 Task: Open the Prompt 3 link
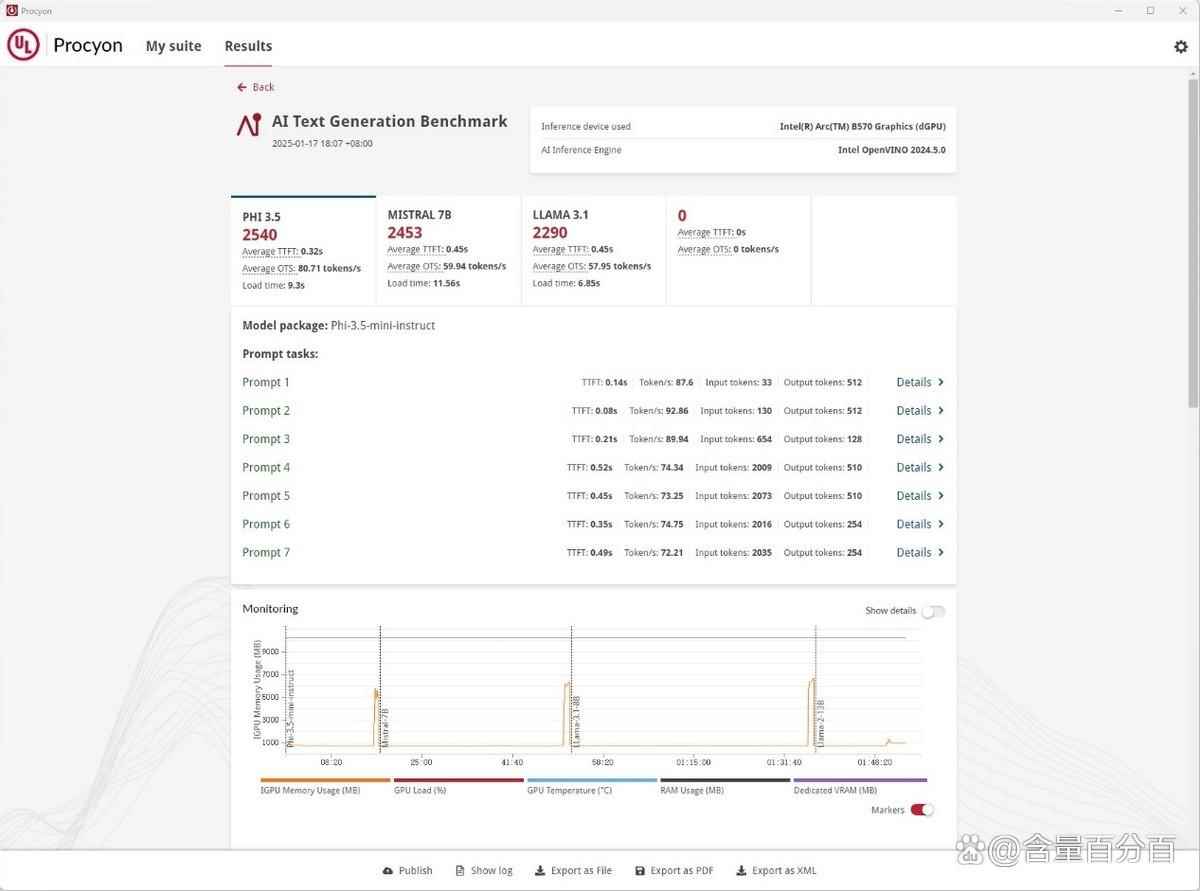[x=266, y=438]
